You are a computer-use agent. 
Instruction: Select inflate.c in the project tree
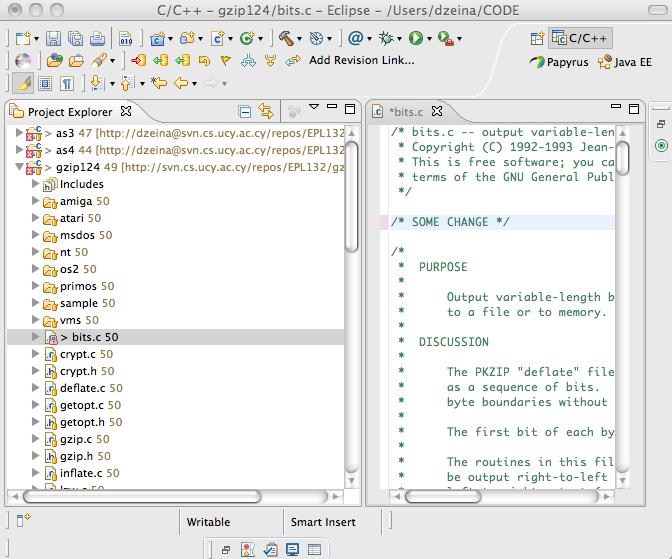pyautogui.click(x=82, y=473)
